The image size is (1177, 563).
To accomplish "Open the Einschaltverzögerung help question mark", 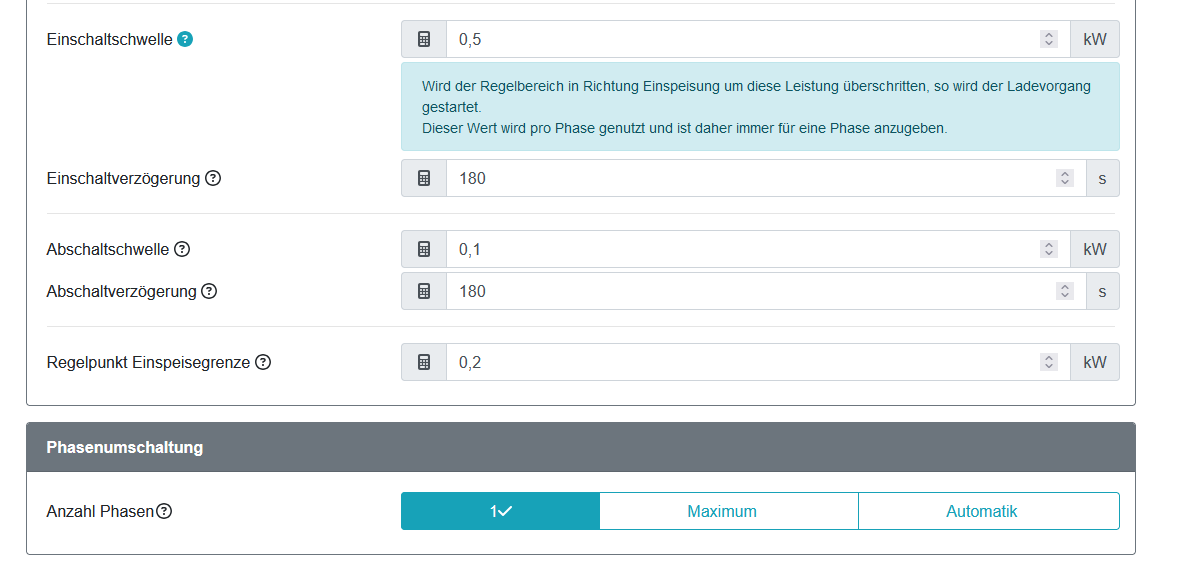I will [x=213, y=179].
